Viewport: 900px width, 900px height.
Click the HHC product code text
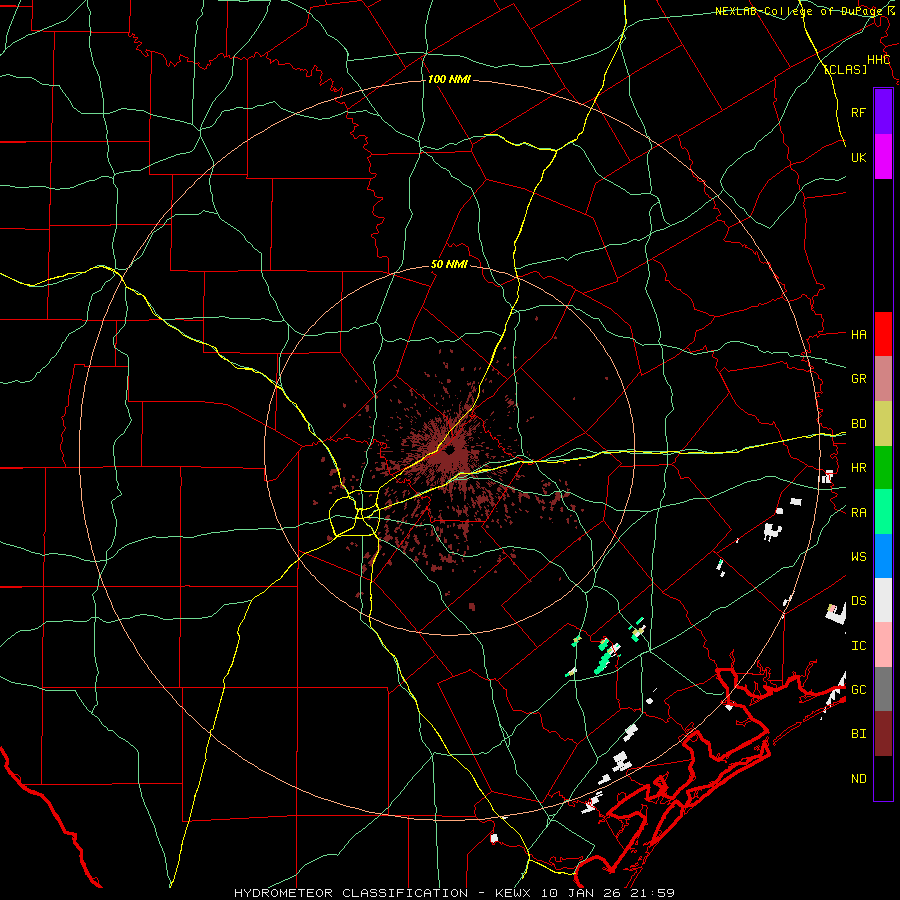(x=878, y=60)
